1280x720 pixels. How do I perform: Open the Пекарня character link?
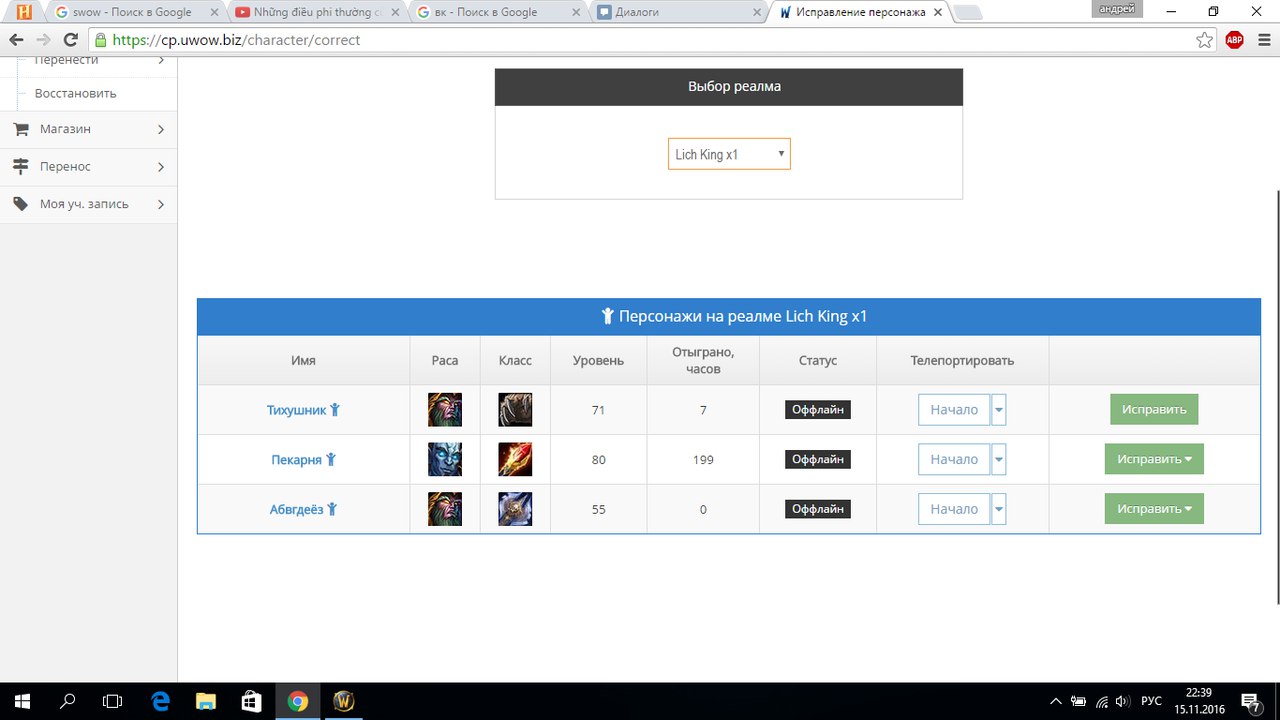click(x=297, y=460)
